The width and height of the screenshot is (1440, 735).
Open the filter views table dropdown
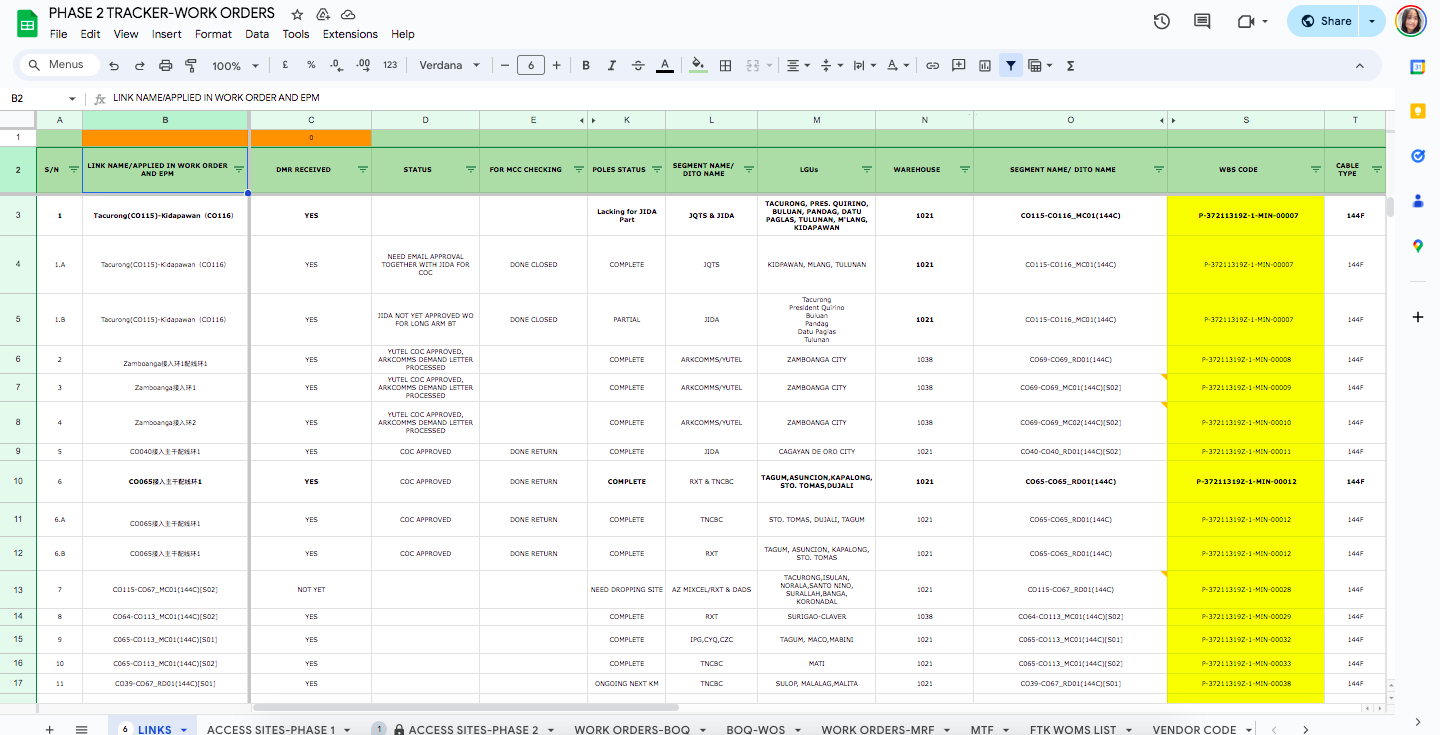pyautogui.click(x=1040, y=65)
